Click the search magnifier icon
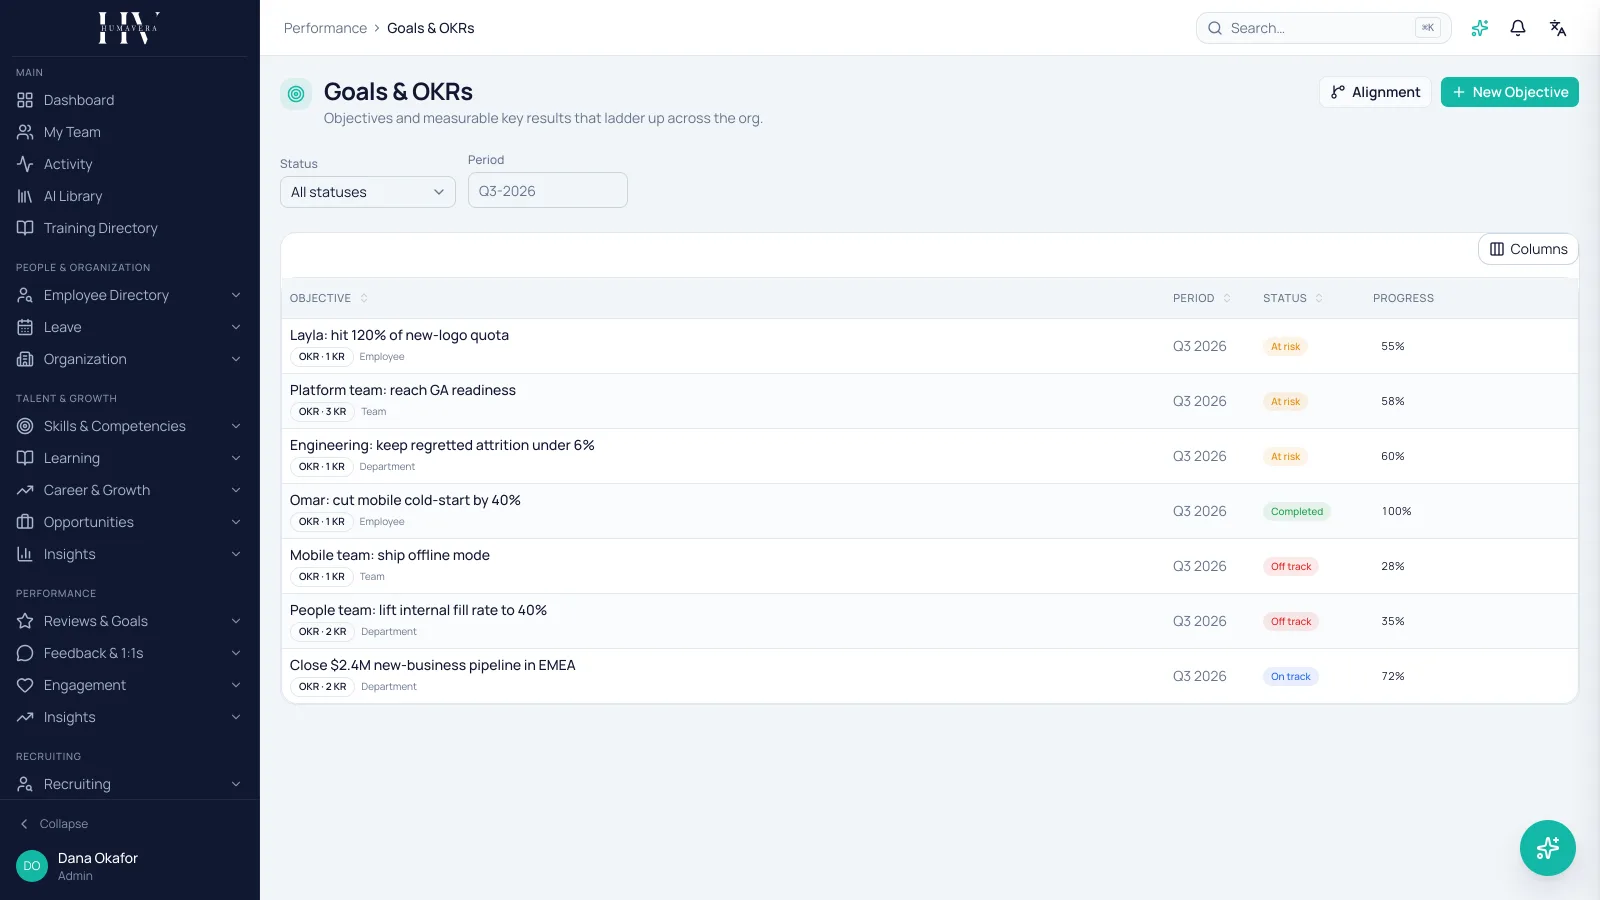 1215,28
